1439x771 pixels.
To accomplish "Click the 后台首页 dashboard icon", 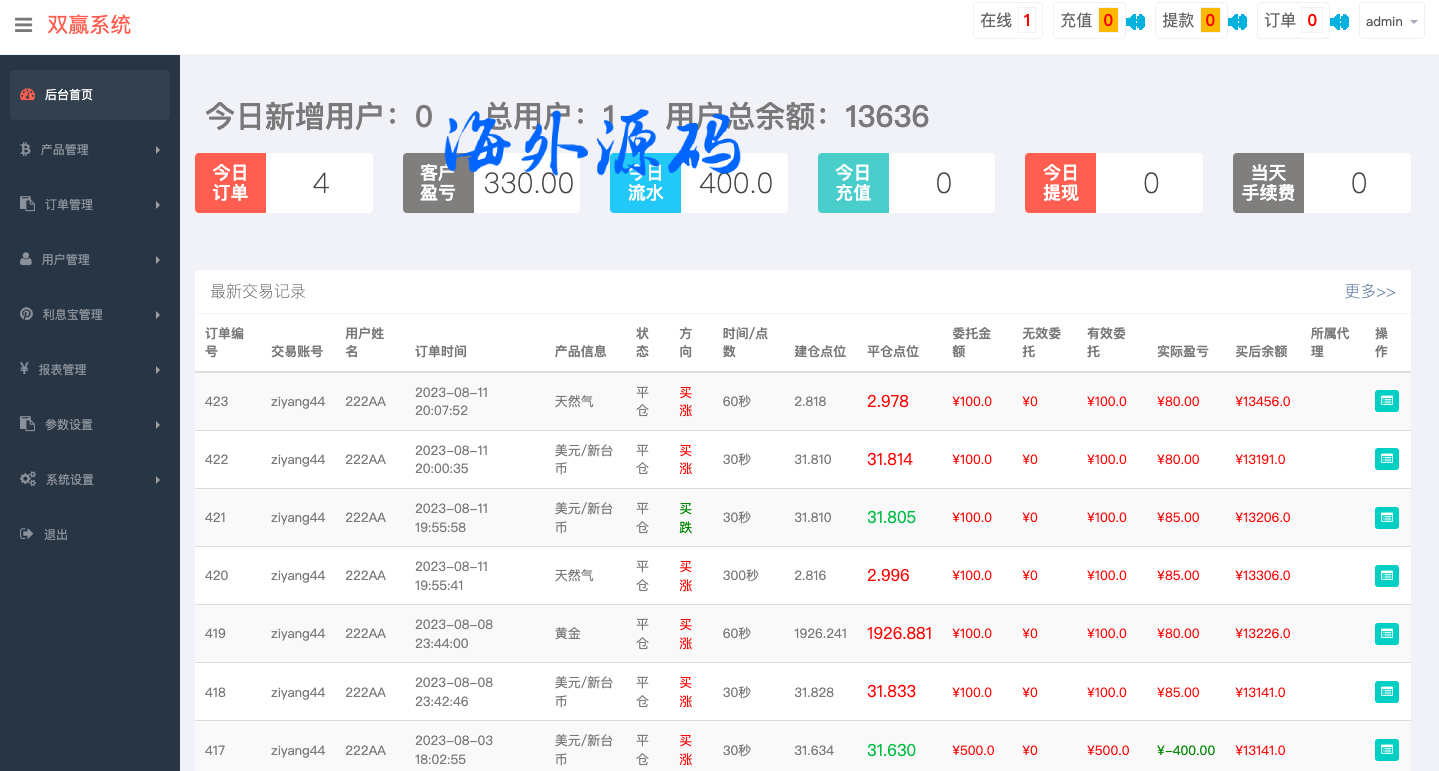I will point(27,95).
